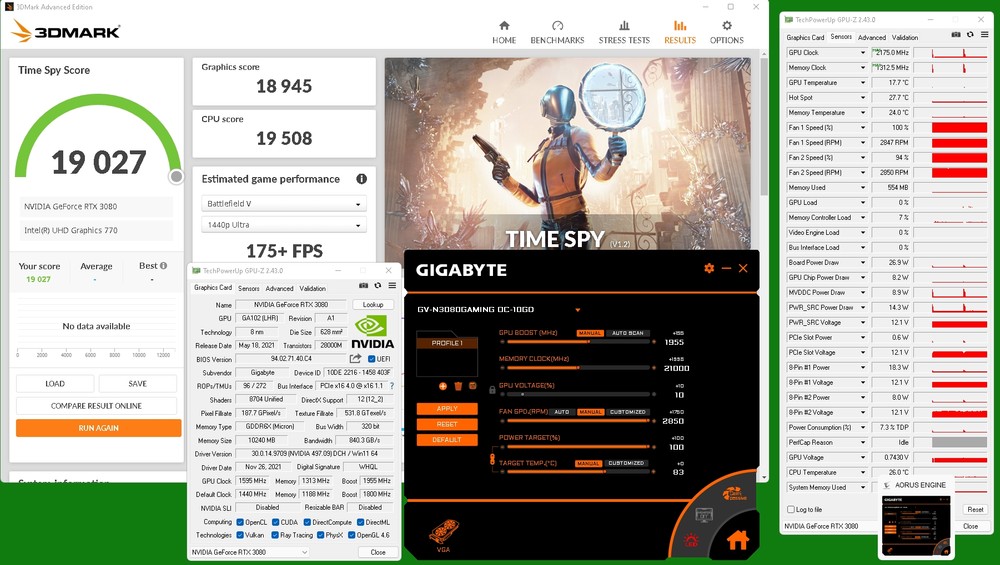
Task: Share BIOS version via export icon
Action: coord(355,359)
